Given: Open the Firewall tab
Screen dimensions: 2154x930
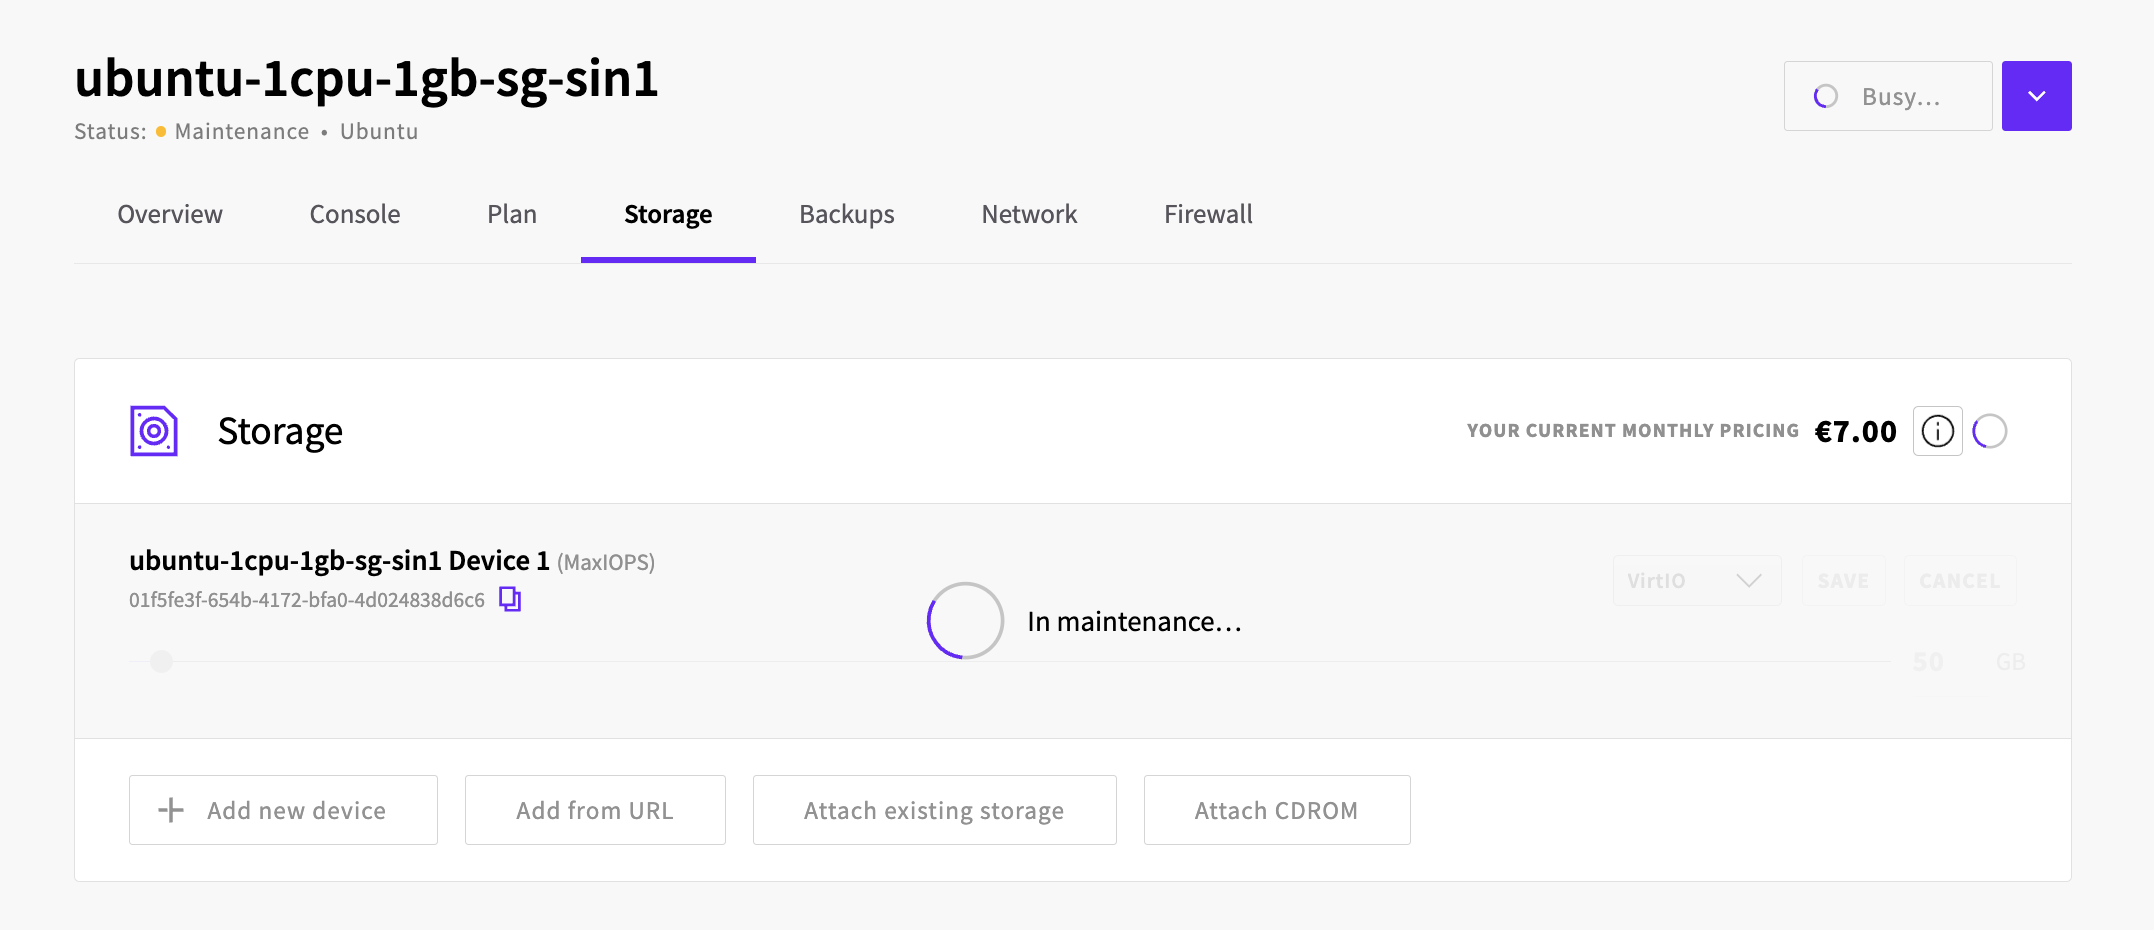Looking at the screenshot, I should 1208,214.
